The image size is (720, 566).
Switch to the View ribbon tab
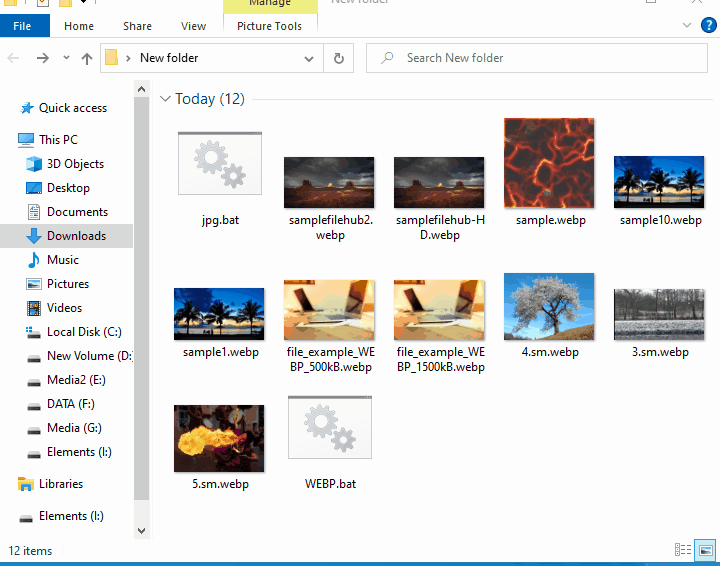(193, 26)
